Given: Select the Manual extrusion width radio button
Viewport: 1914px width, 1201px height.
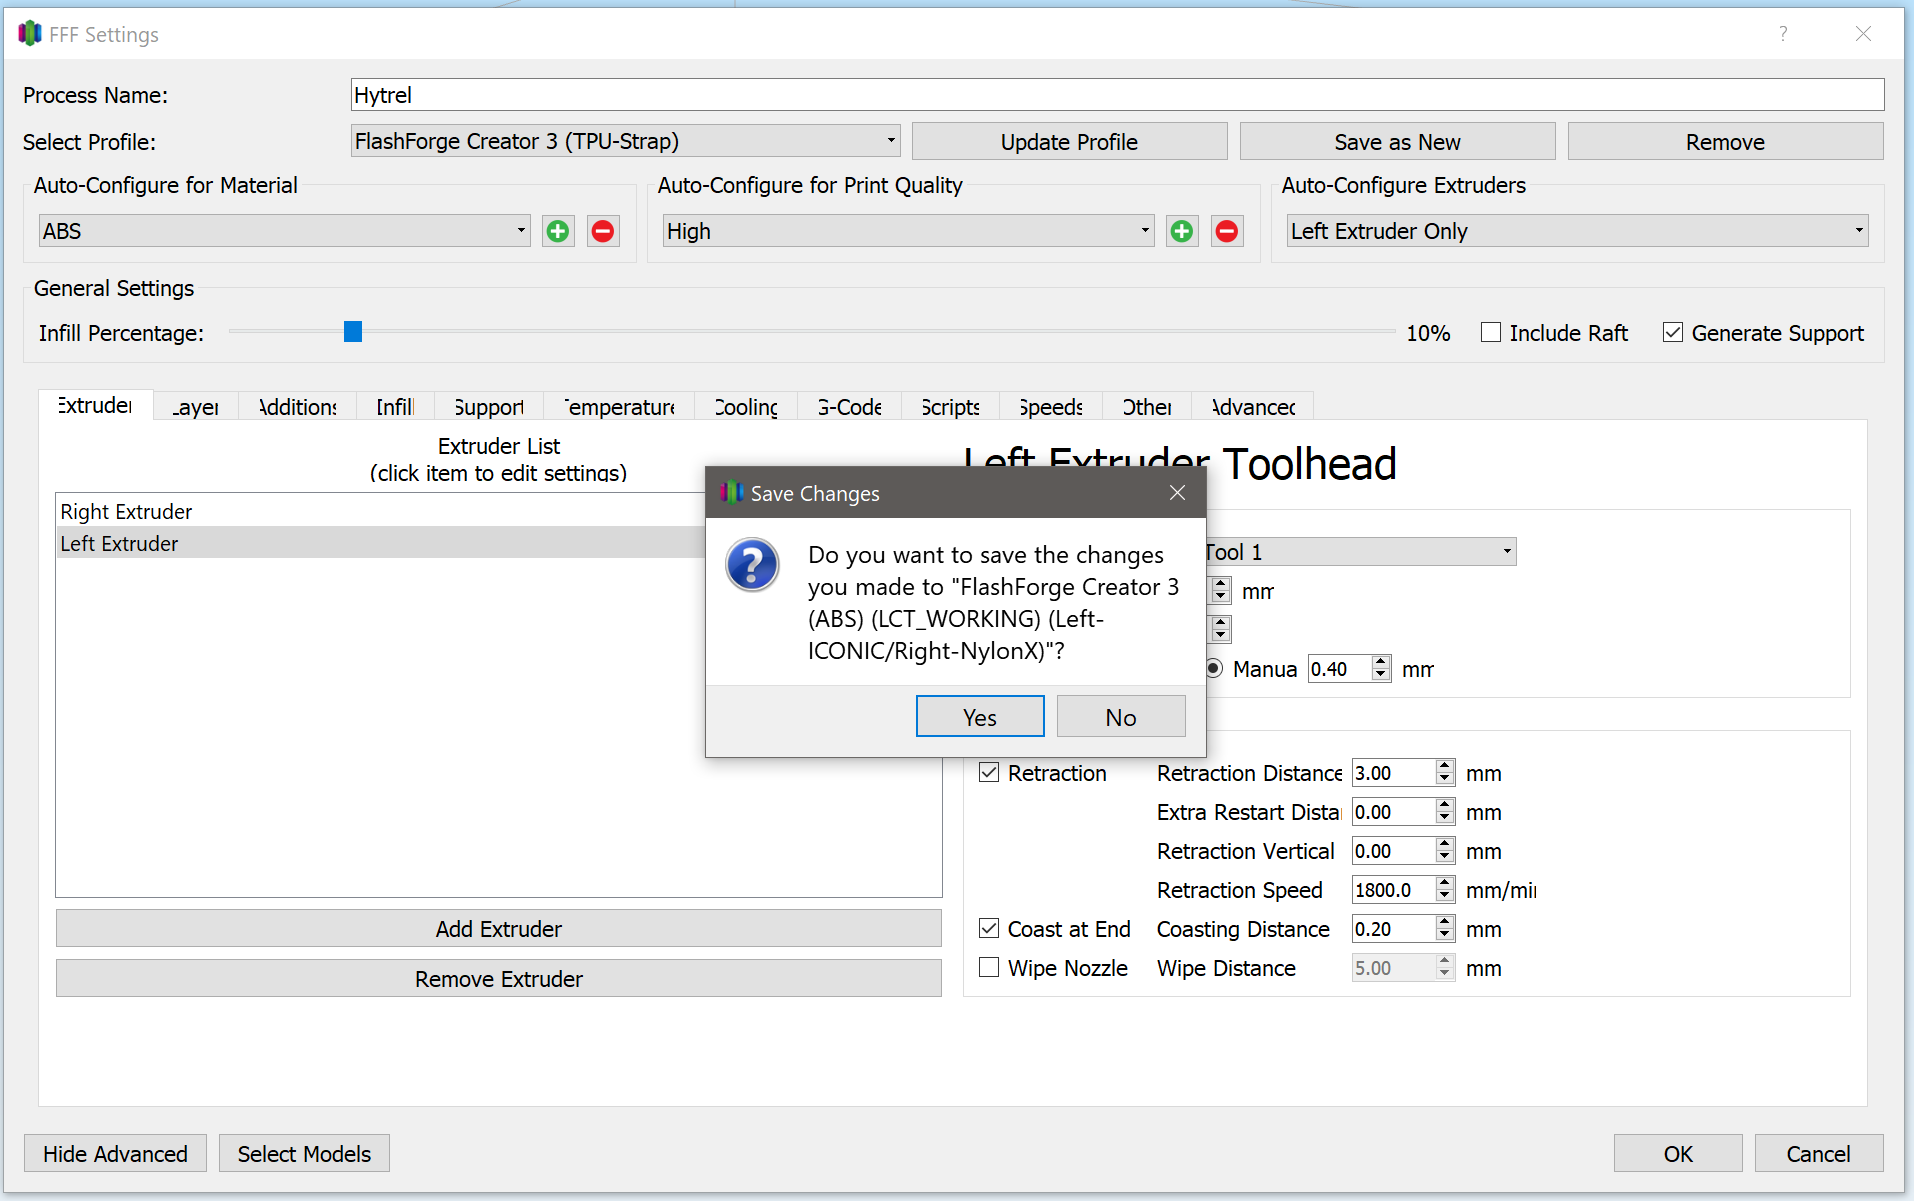Looking at the screenshot, I should tap(1214, 668).
